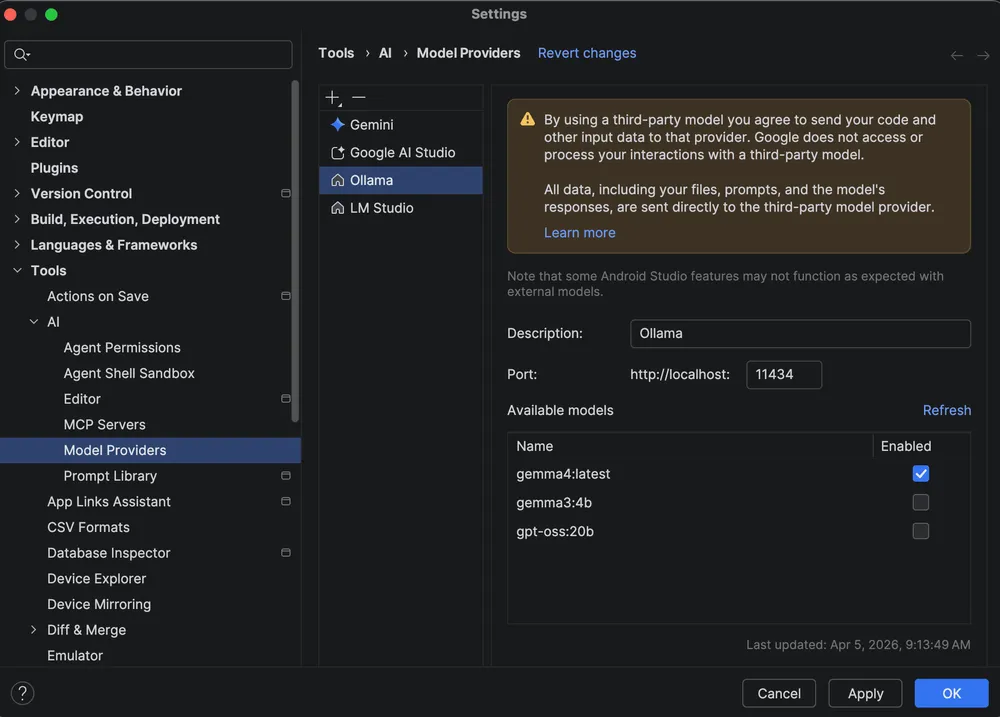
Task: Navigate back with the left arrow
Action: pos(957,56)
